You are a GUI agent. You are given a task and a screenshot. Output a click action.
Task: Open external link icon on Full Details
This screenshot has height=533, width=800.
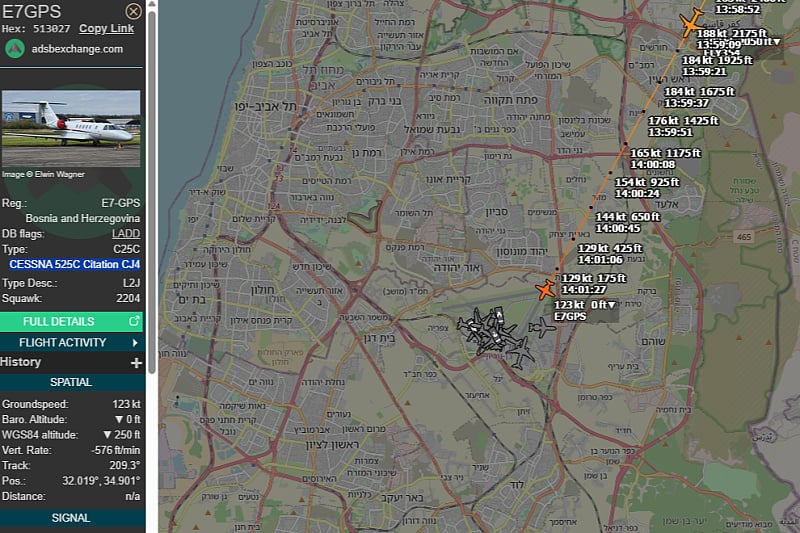coord(135,322)
